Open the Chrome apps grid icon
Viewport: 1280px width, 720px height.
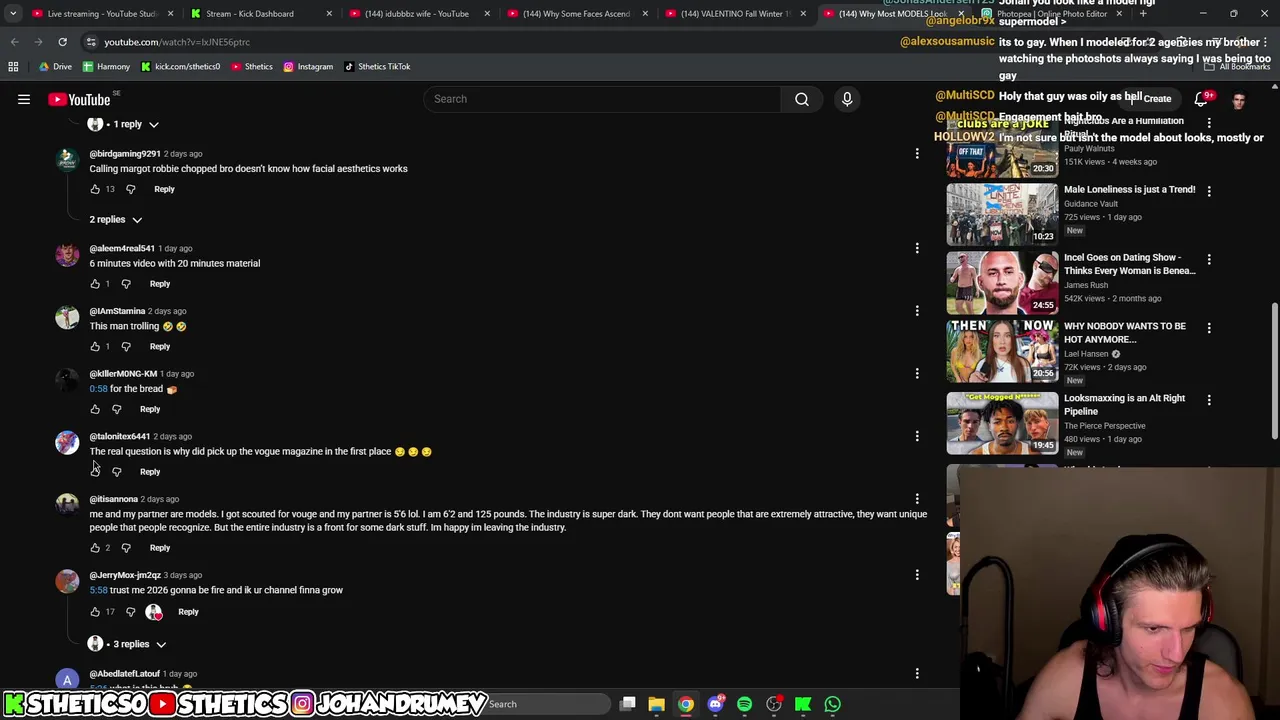(x=13, y=66)
